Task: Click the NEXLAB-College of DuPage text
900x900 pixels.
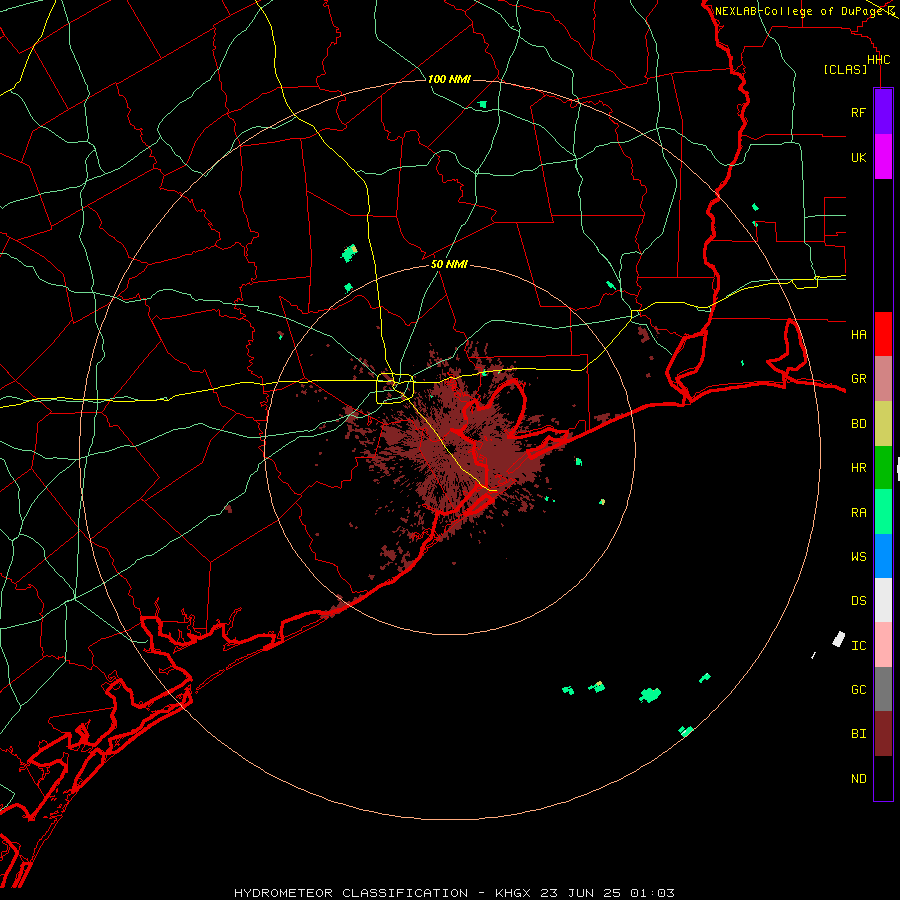Action: tap(799, 11)
